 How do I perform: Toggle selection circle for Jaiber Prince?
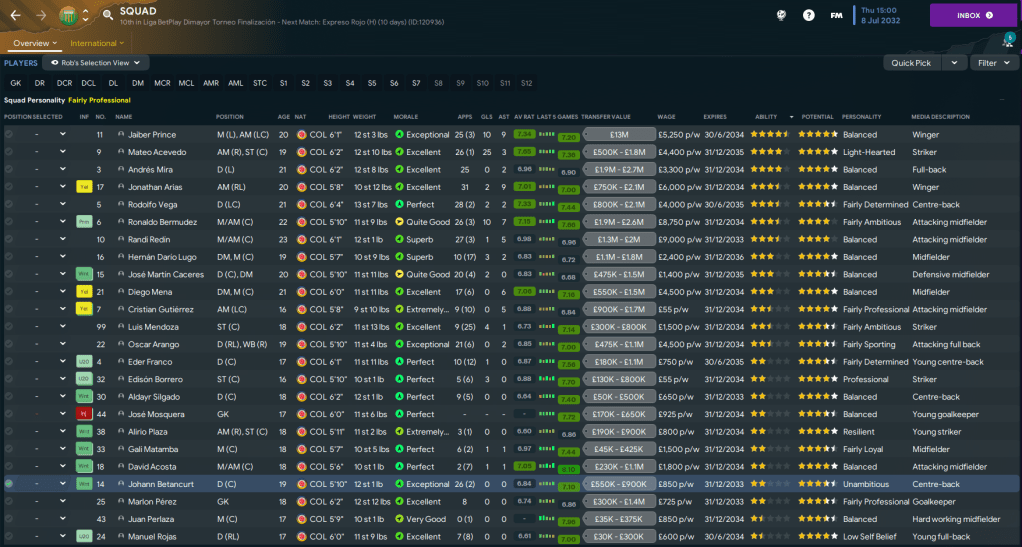click(9, 135)
